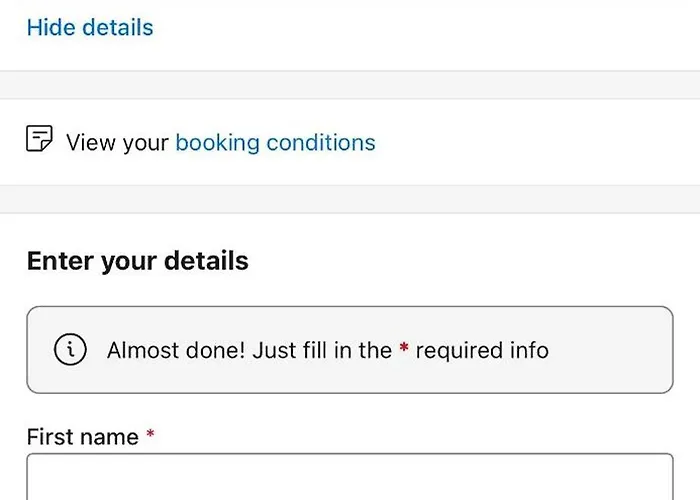The image size is (700, 500).
Task: Focus the First name input field
Action: [350, 478]
